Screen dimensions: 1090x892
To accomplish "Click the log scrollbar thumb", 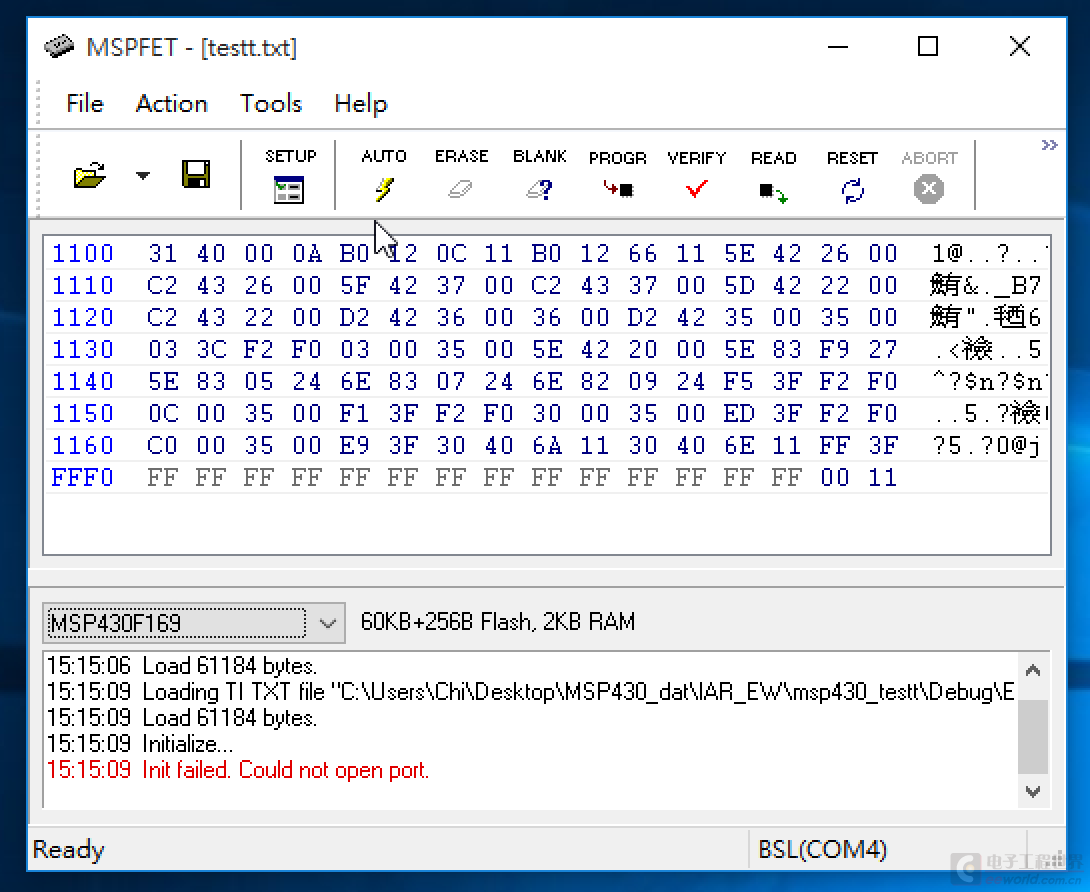I will (1033, 736).
